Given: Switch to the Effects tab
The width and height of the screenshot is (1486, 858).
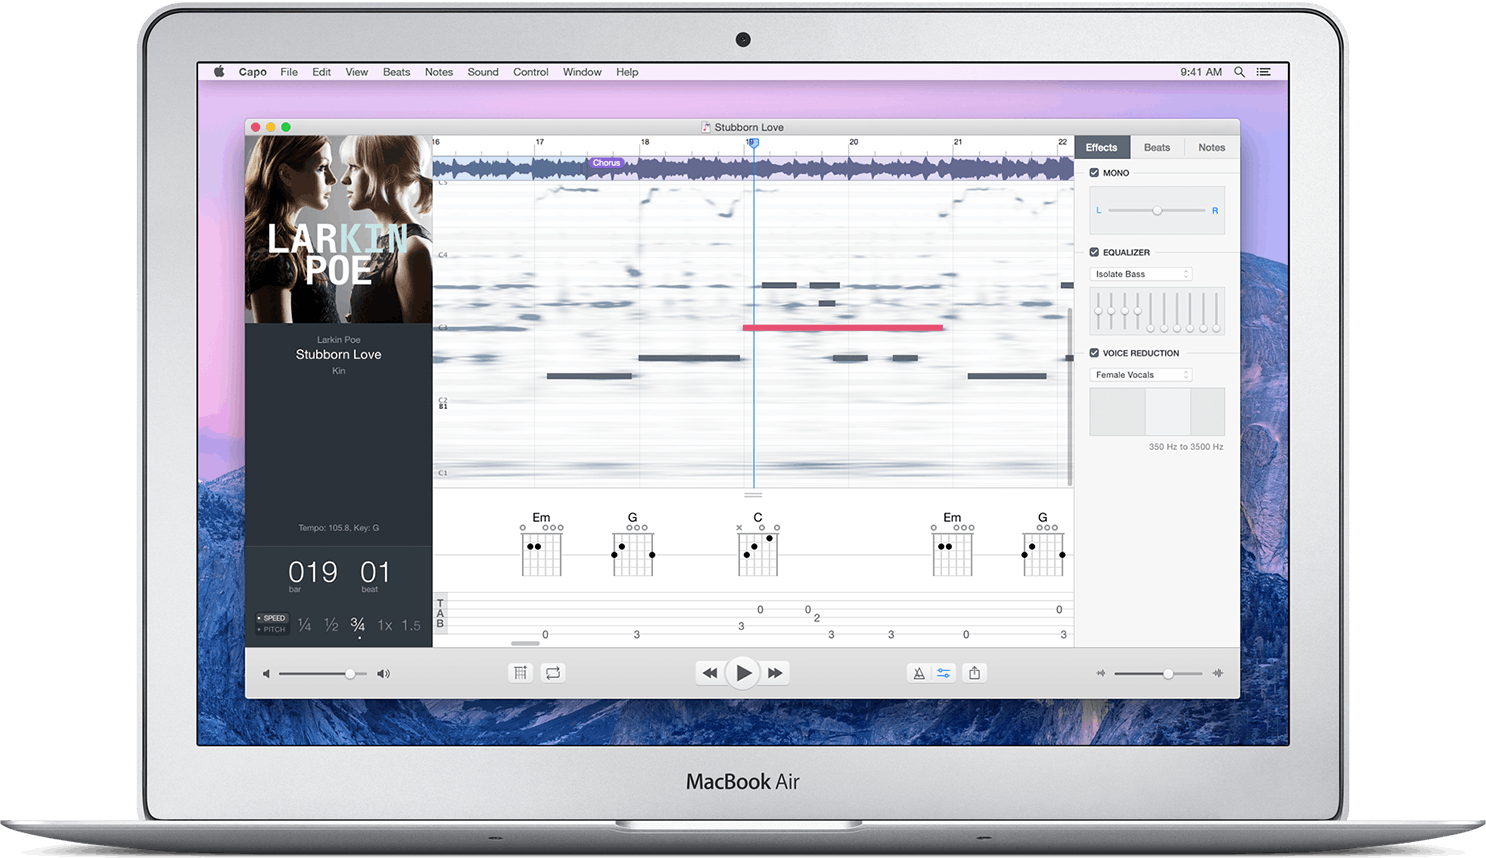Looking at the screenshot, I should [x=1102, y=147].
